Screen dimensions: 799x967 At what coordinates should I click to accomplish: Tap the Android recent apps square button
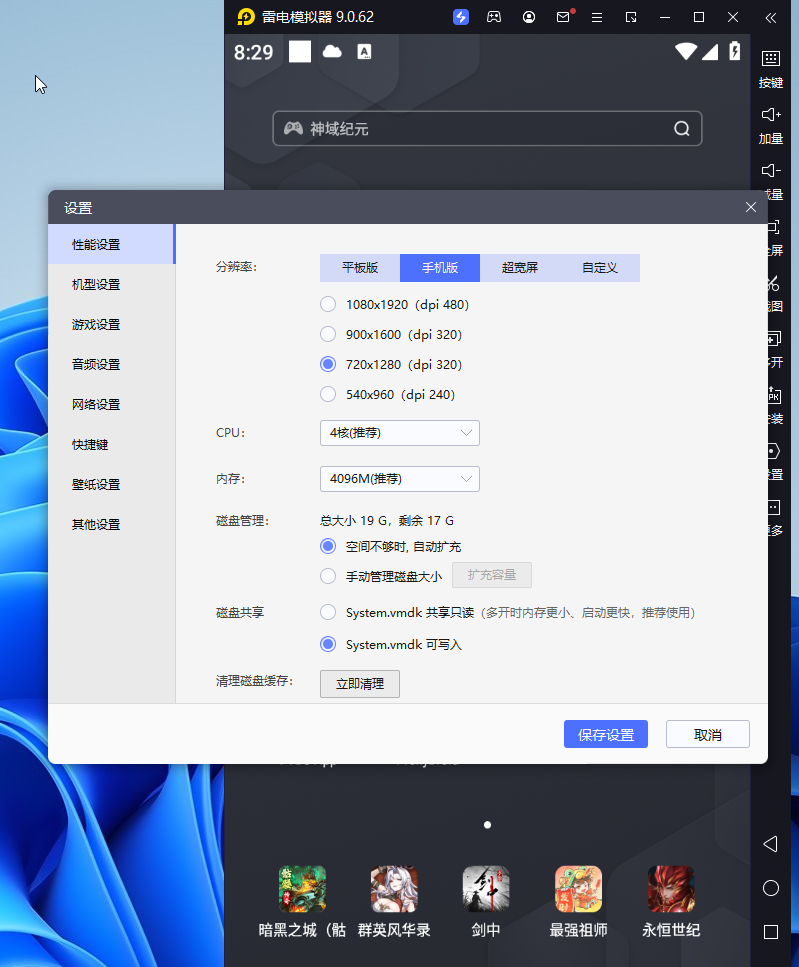(771, 932)
